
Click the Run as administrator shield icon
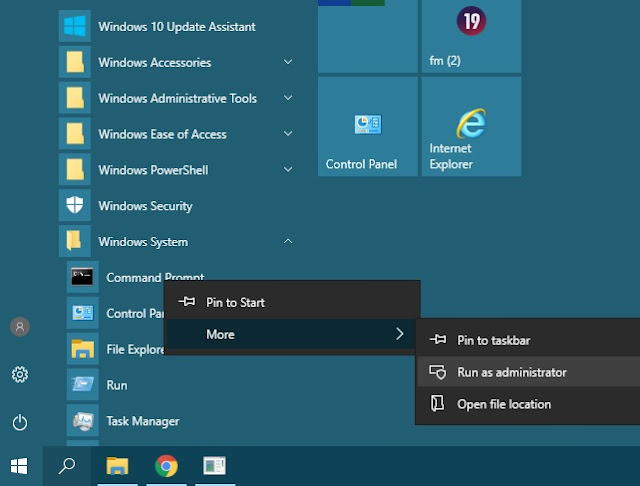pos(438,372)
